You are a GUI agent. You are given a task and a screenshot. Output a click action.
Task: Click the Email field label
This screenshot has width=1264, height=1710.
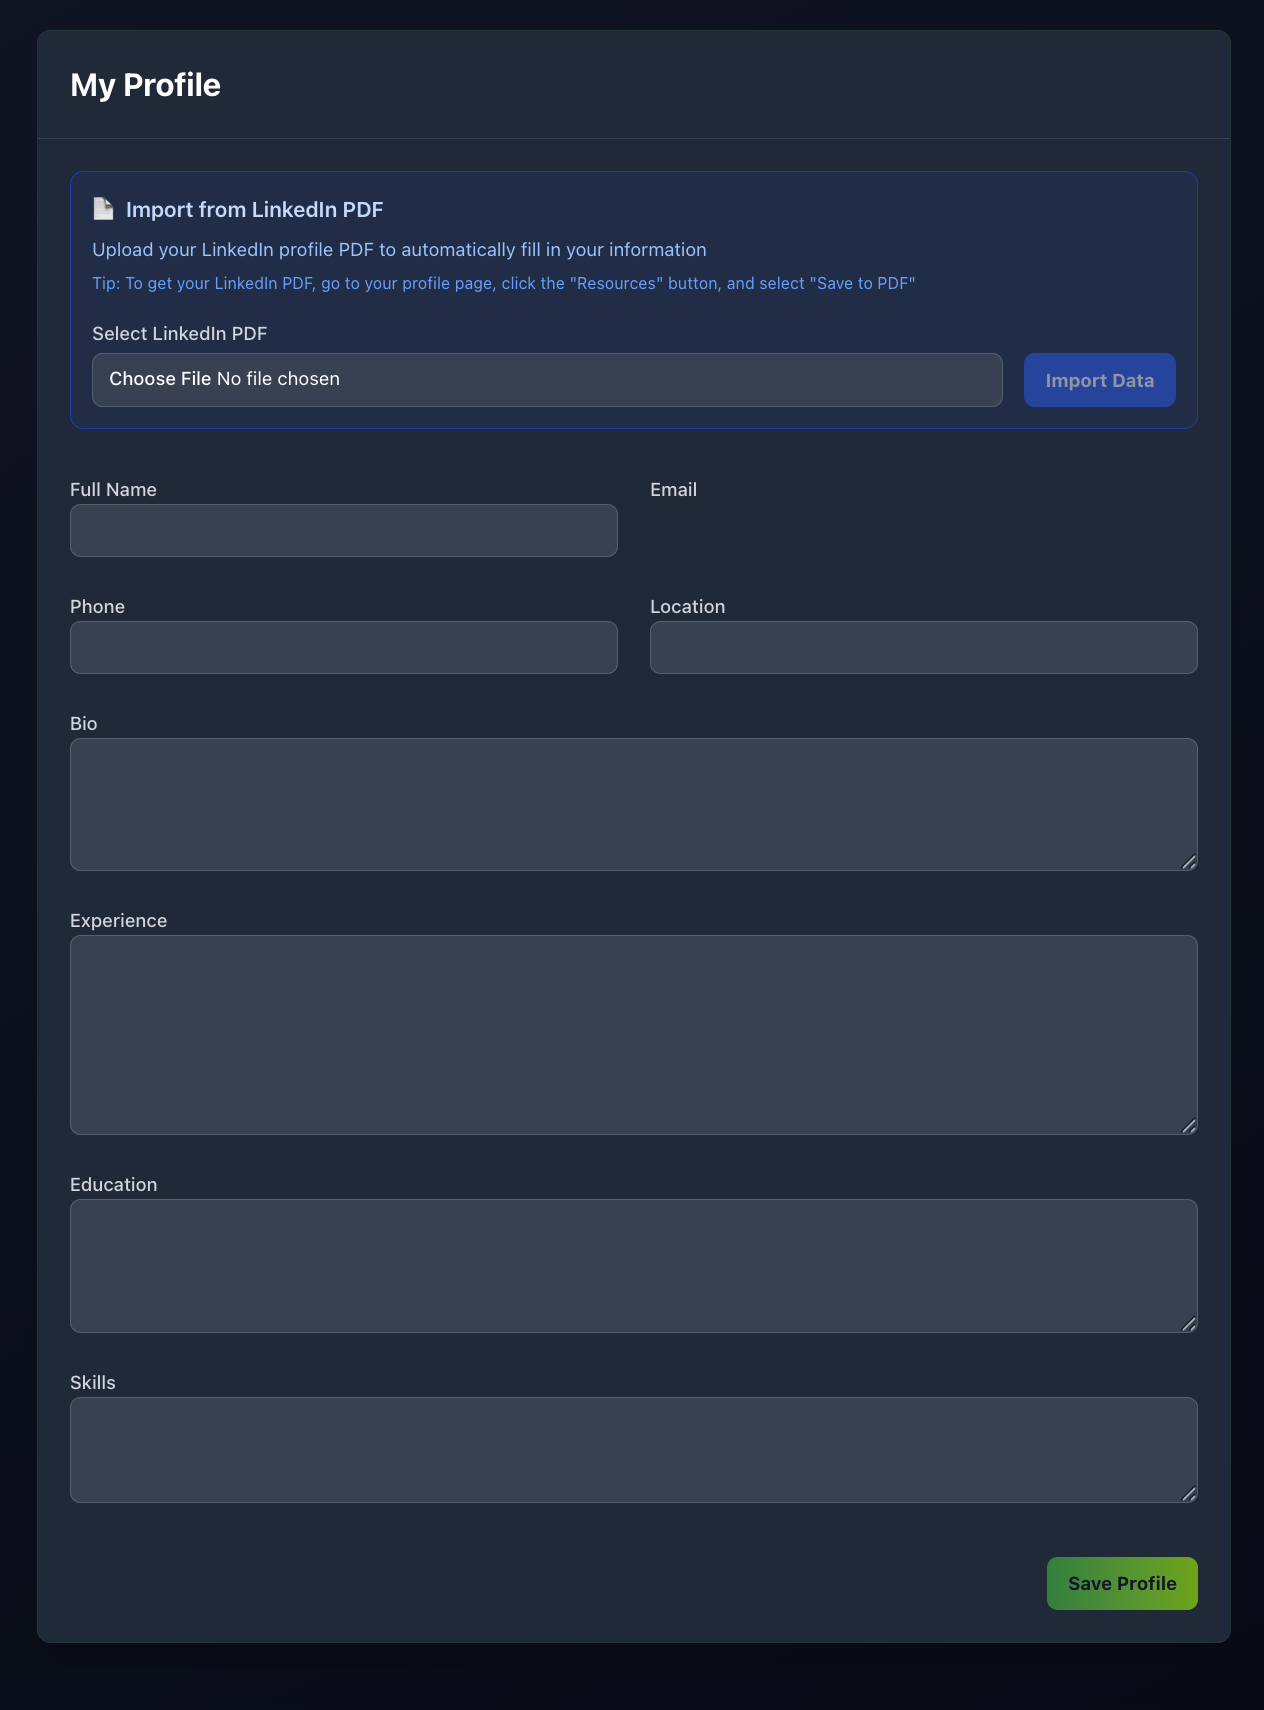click(x=673, y=490)
